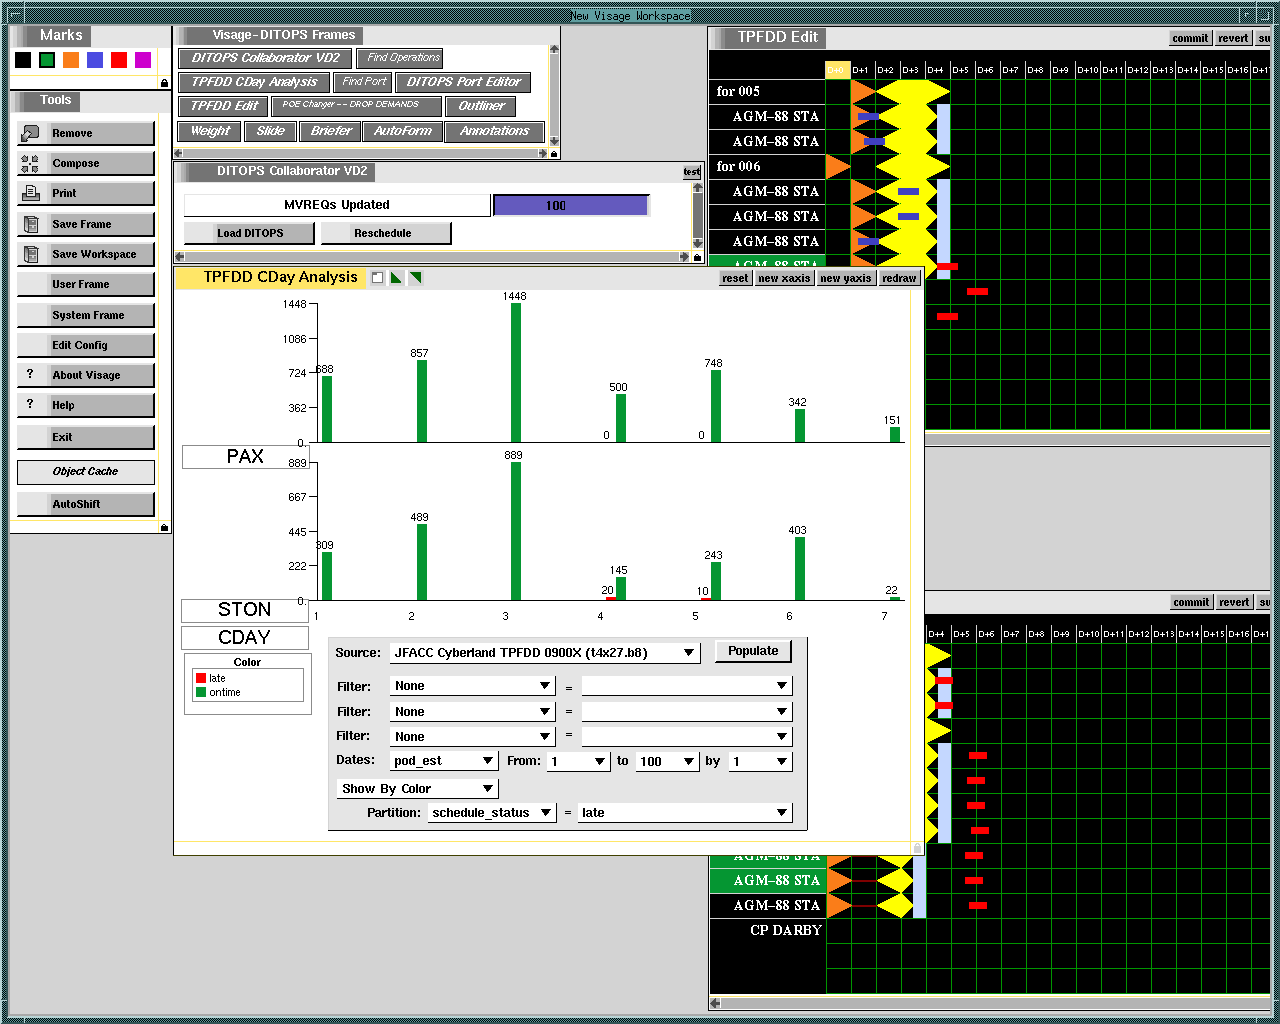Select the DITOPS Port Editor frame
1280x1024 pixels.
(463, 82)
